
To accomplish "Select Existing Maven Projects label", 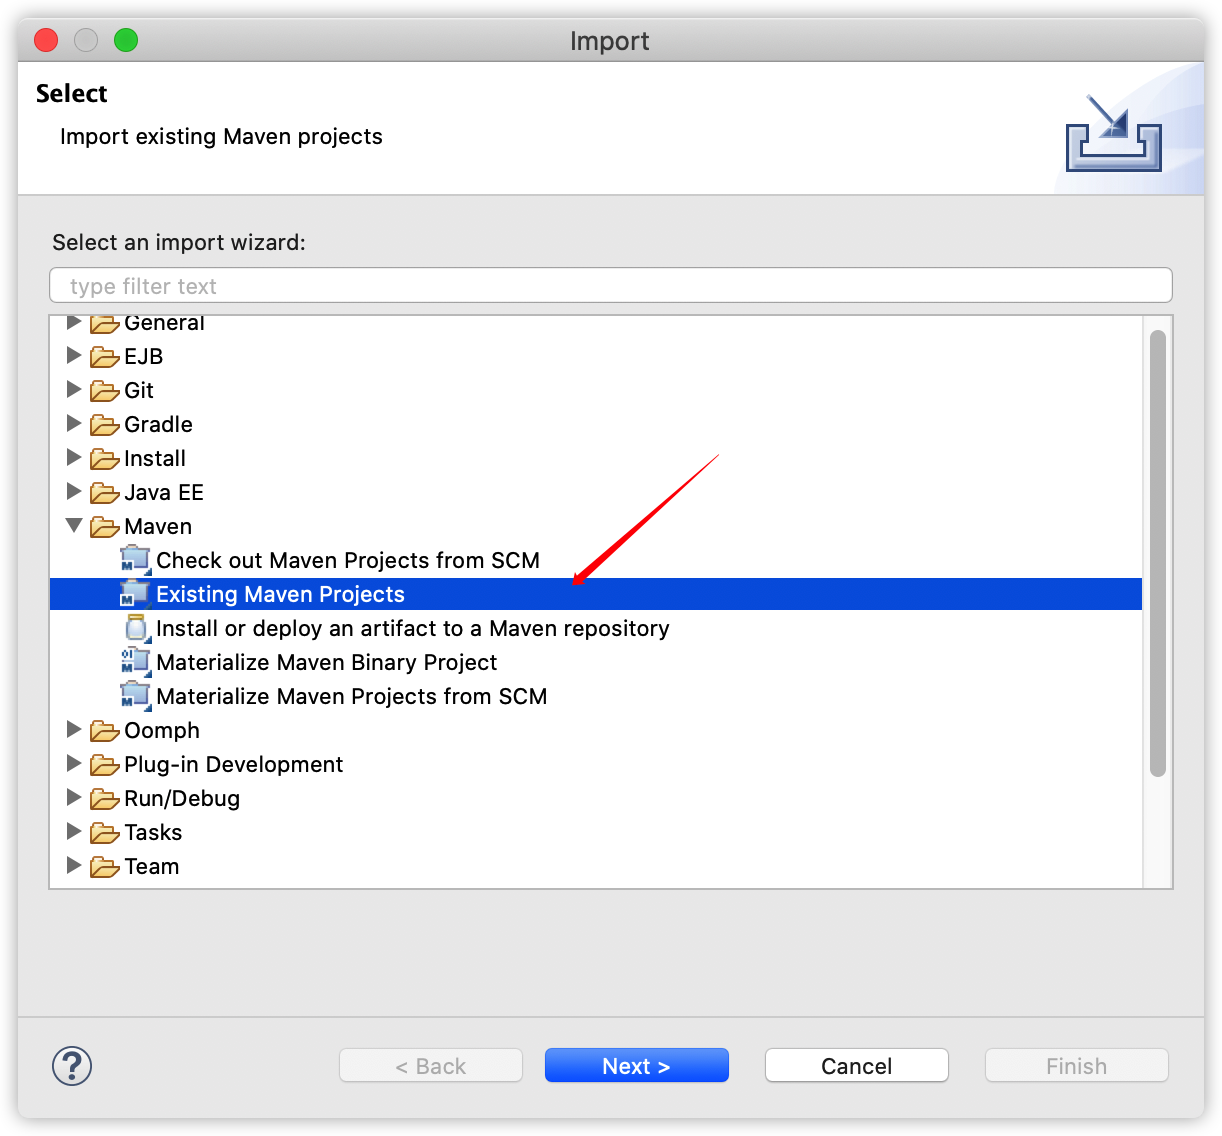I will 280,595.
